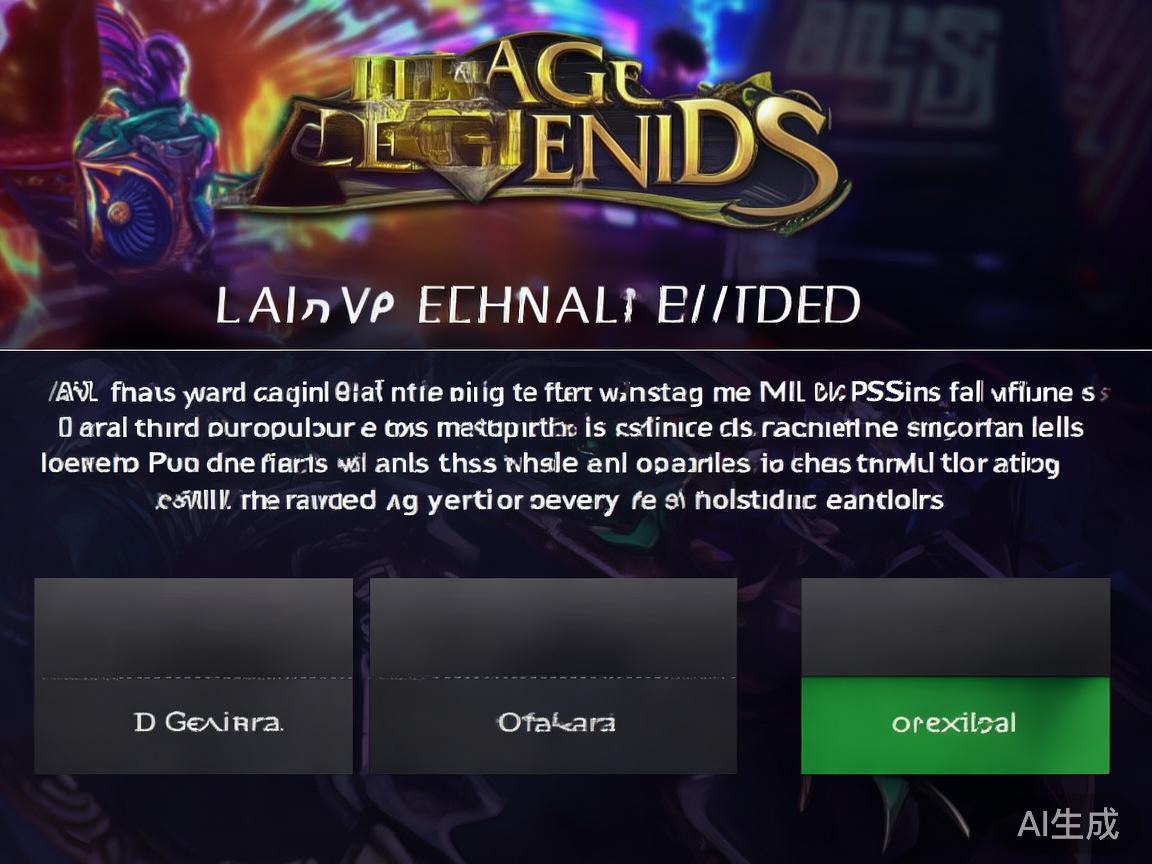The width and height of the screenshot is (1152, 864).
Task: Click the "LAInVP ECHNALI E//TDED" heading
Action: [x=539, y=305]
